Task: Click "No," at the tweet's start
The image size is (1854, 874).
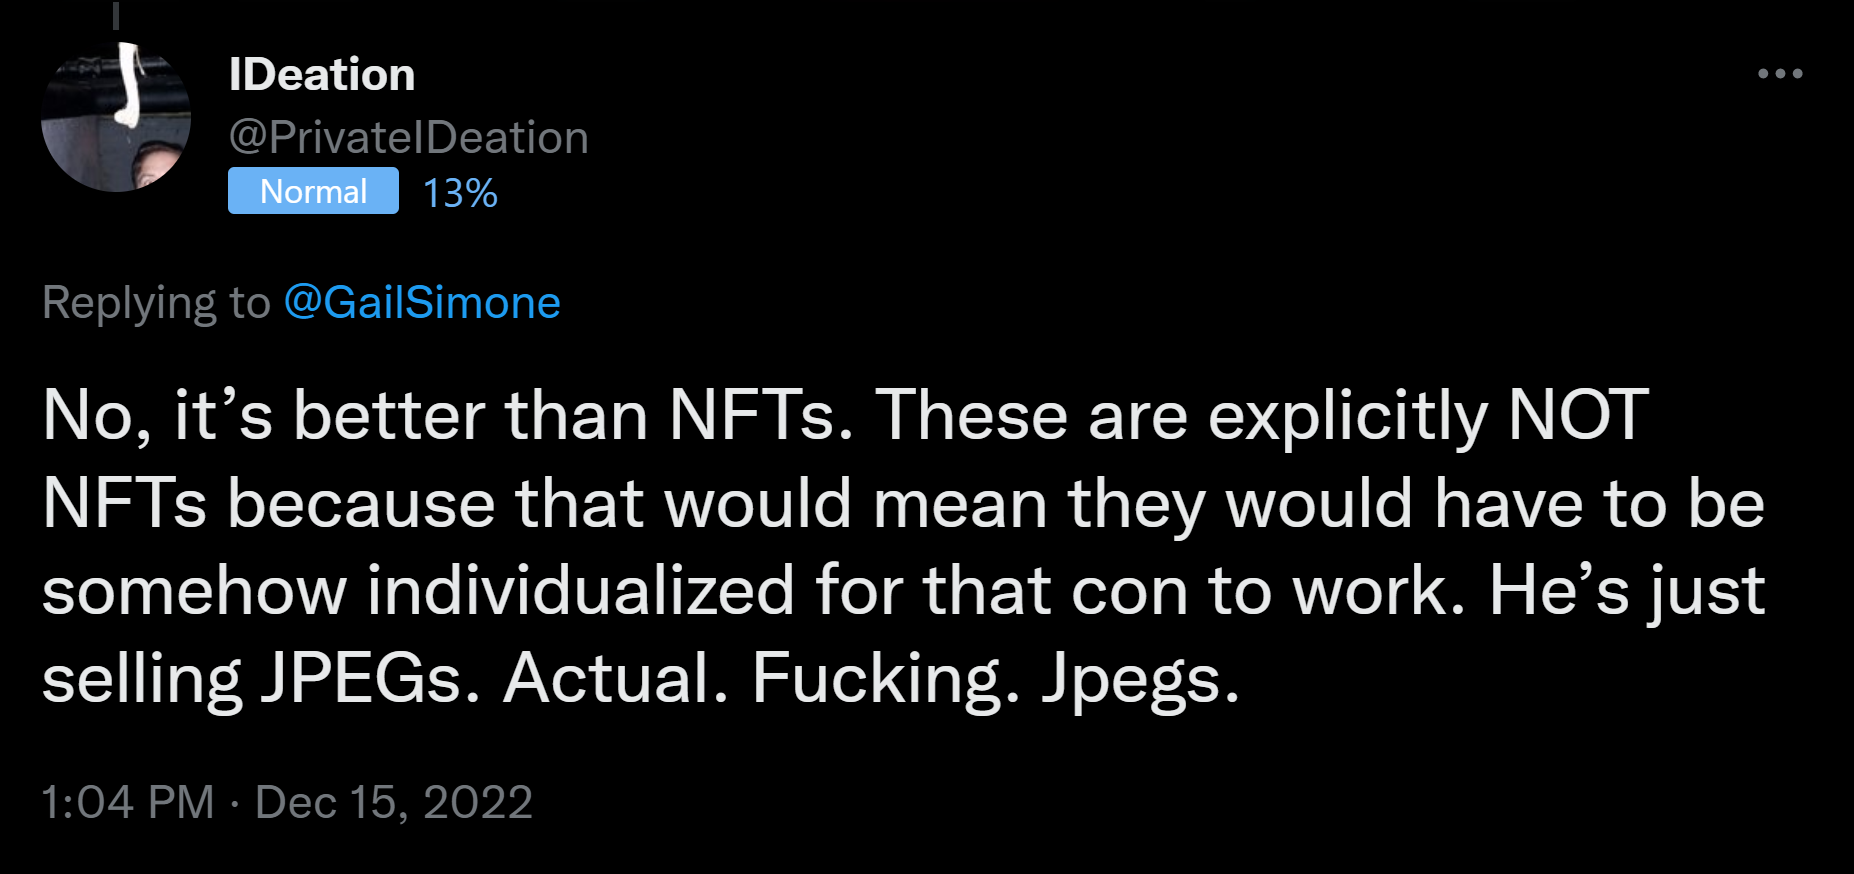Action: pyautogui.click(x=97, y=415)
